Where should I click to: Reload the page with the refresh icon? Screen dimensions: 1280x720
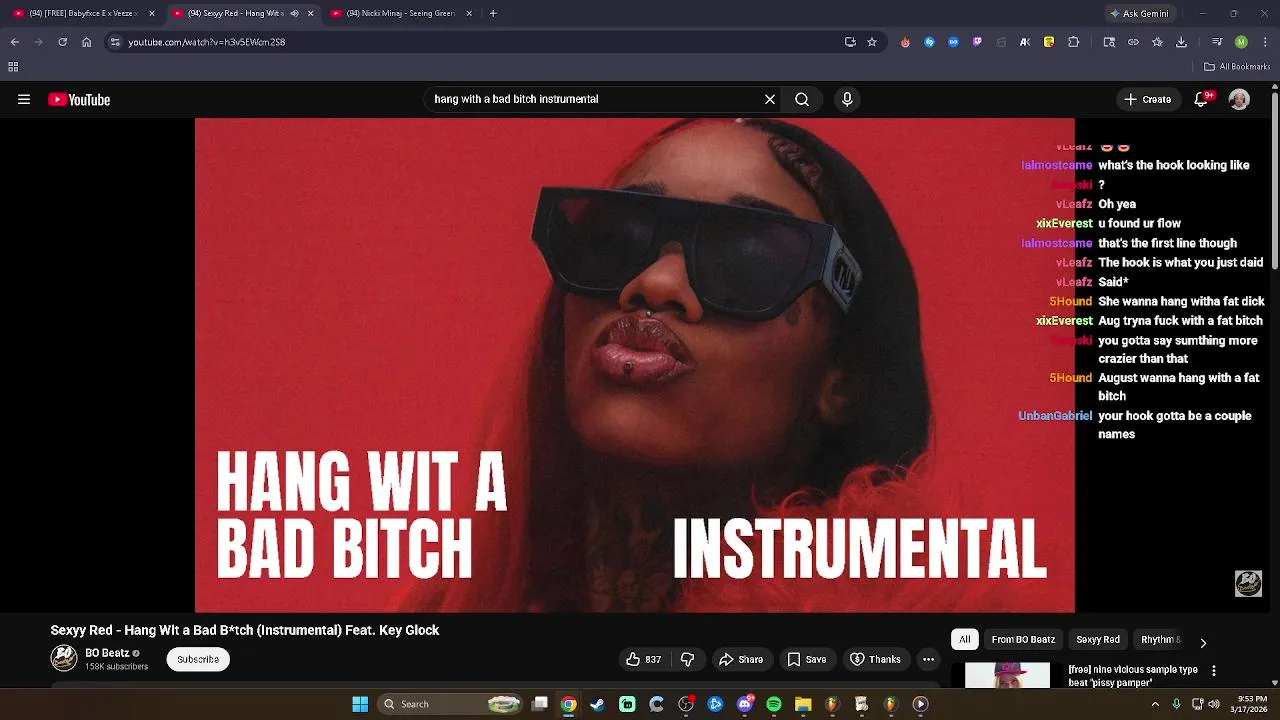click(62, 42)
